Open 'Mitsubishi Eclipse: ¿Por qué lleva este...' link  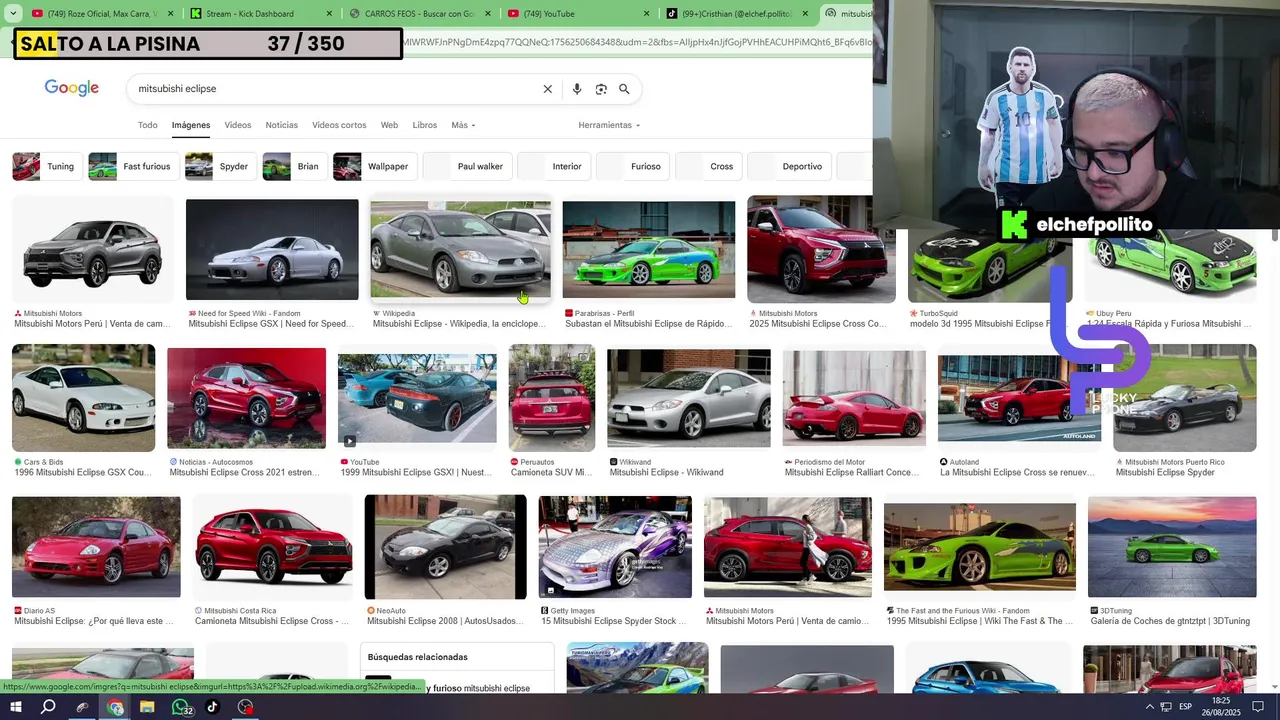(x=94, y=621)
